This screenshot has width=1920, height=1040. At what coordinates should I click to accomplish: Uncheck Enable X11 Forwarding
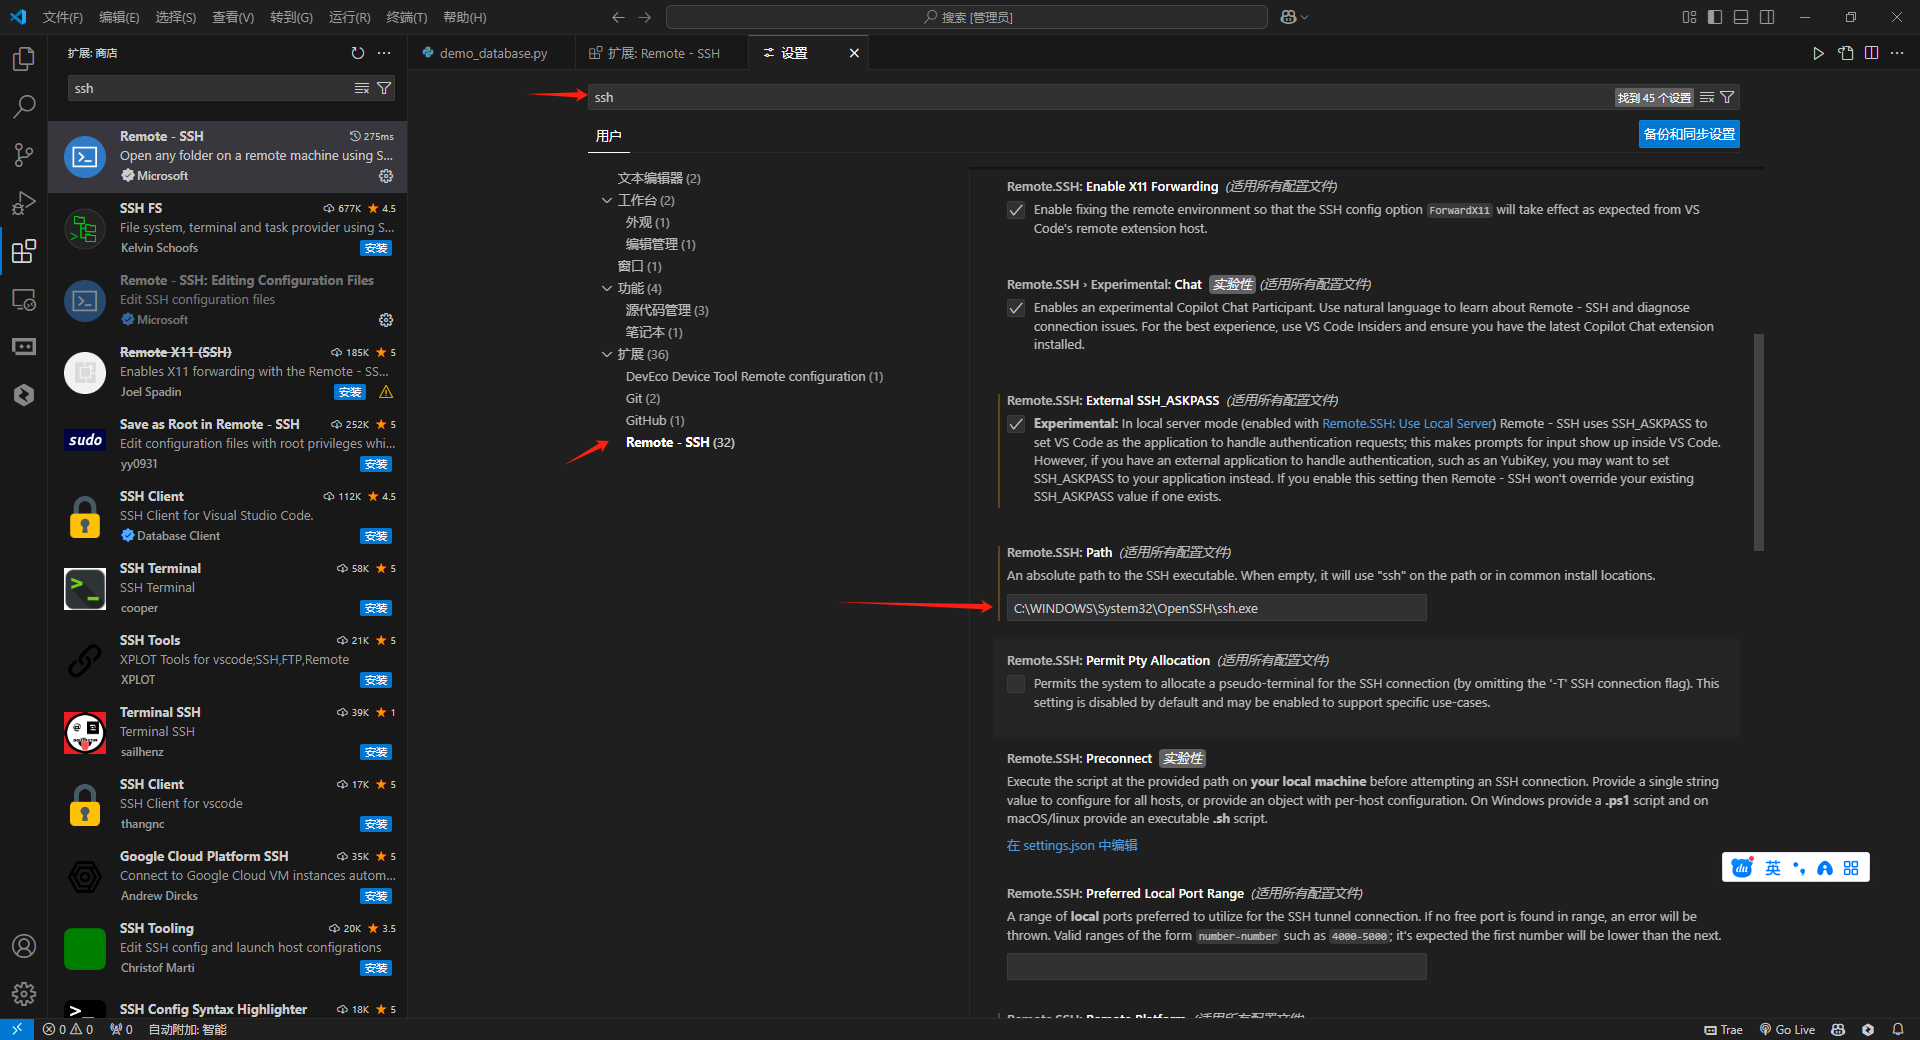tap(1016, 210)
